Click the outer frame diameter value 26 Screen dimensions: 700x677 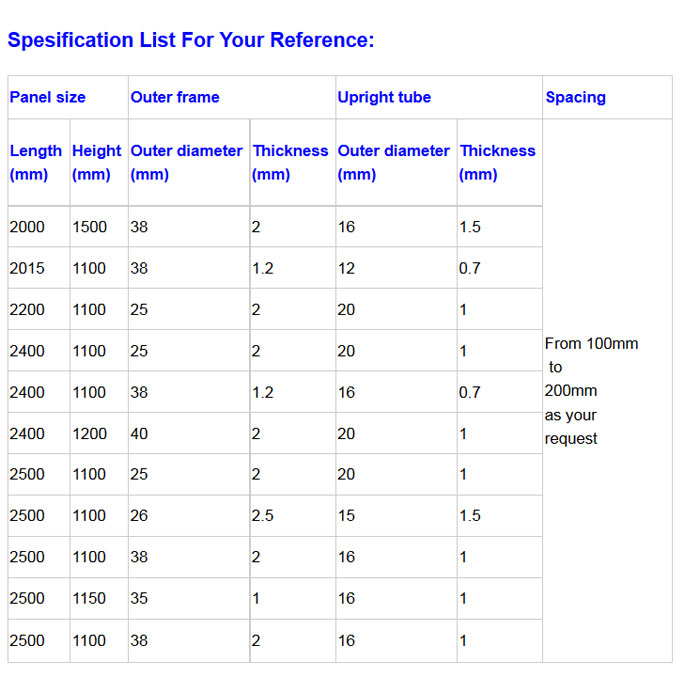point(139,516)
